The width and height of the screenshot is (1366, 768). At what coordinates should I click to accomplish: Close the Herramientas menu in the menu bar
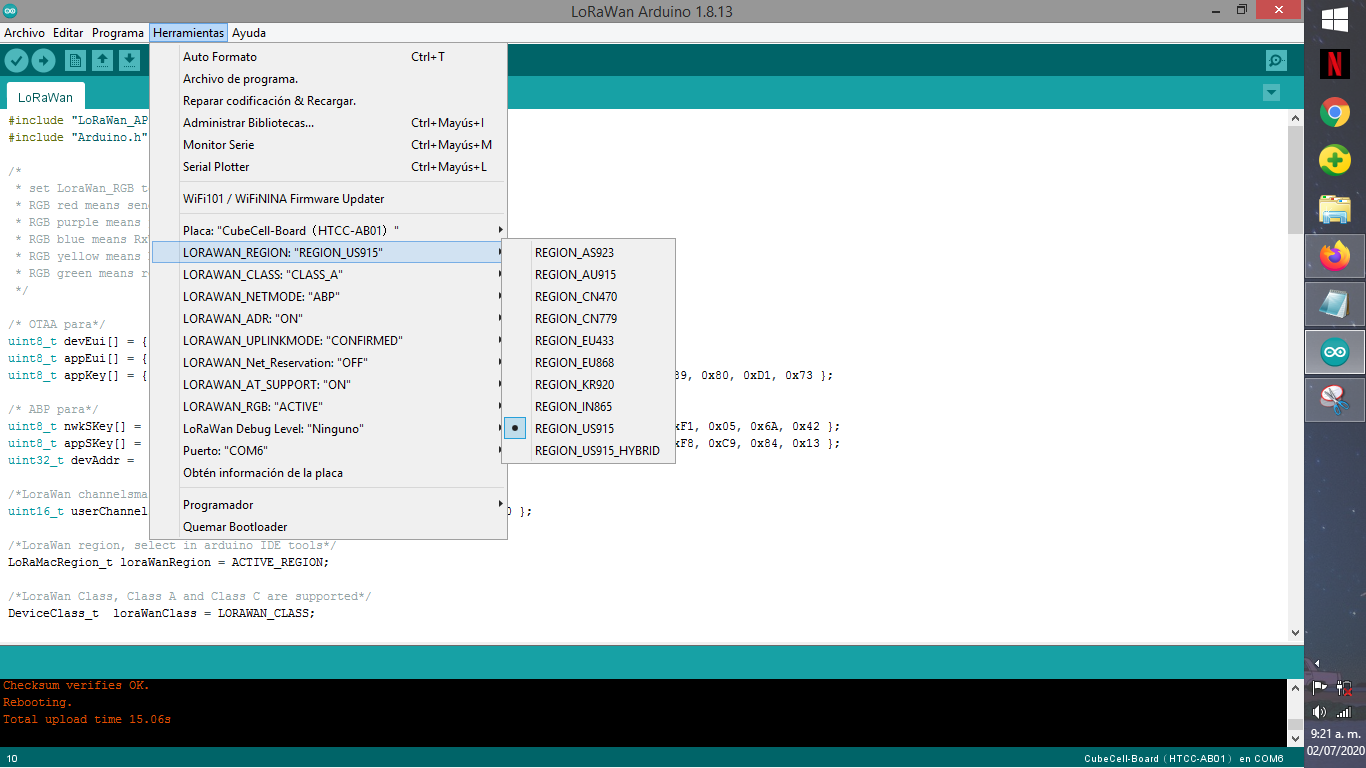click(188, 33)
